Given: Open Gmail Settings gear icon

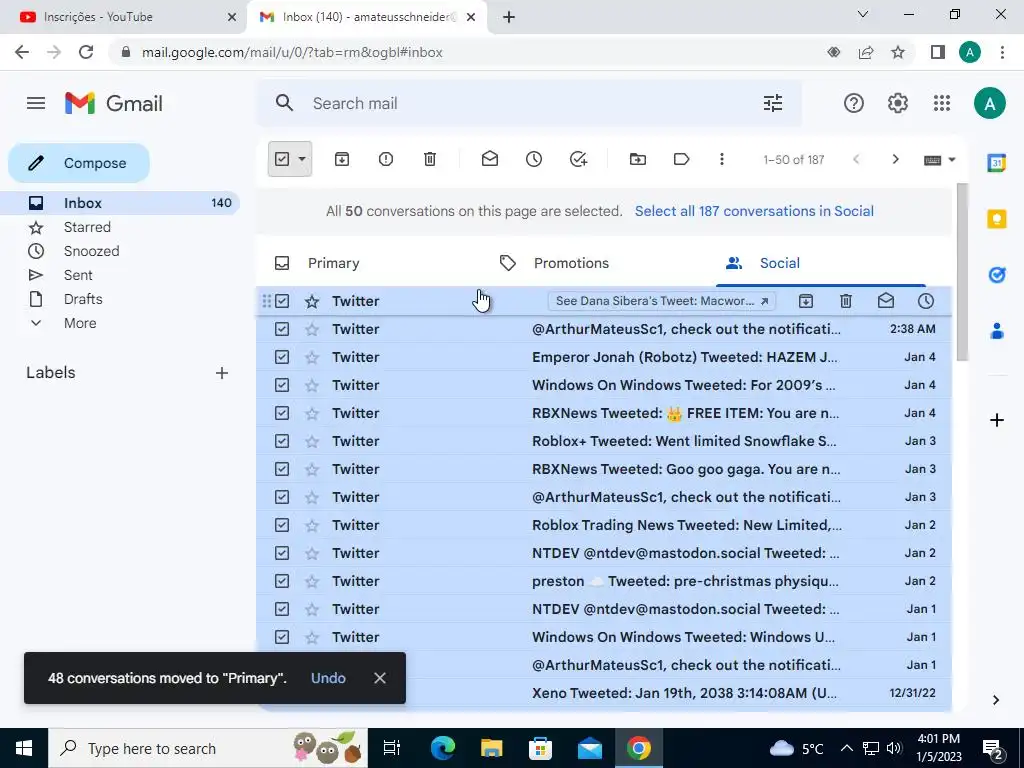Looking at the screenshot, I should [x=898, y=103].
